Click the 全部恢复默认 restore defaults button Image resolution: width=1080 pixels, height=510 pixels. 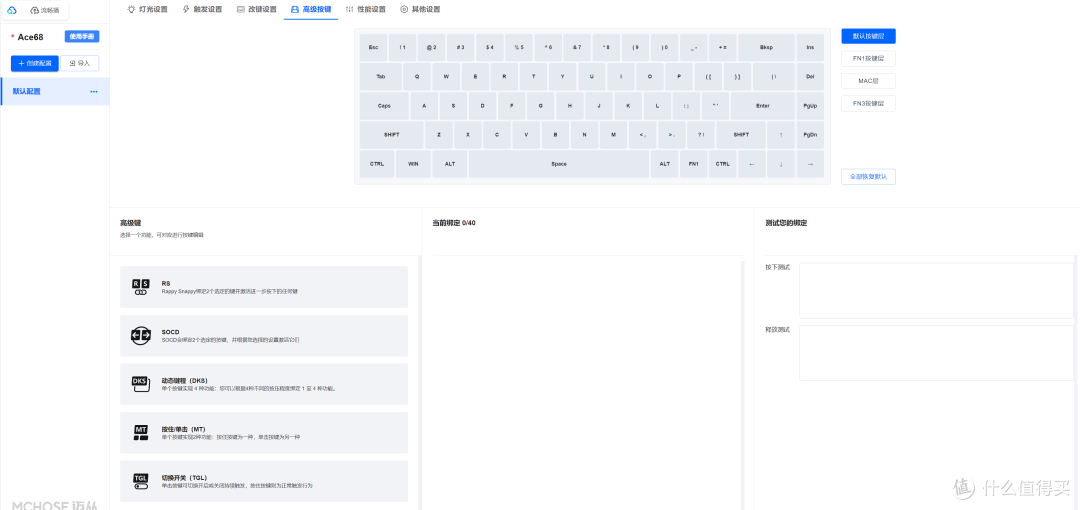click(868, 176)
